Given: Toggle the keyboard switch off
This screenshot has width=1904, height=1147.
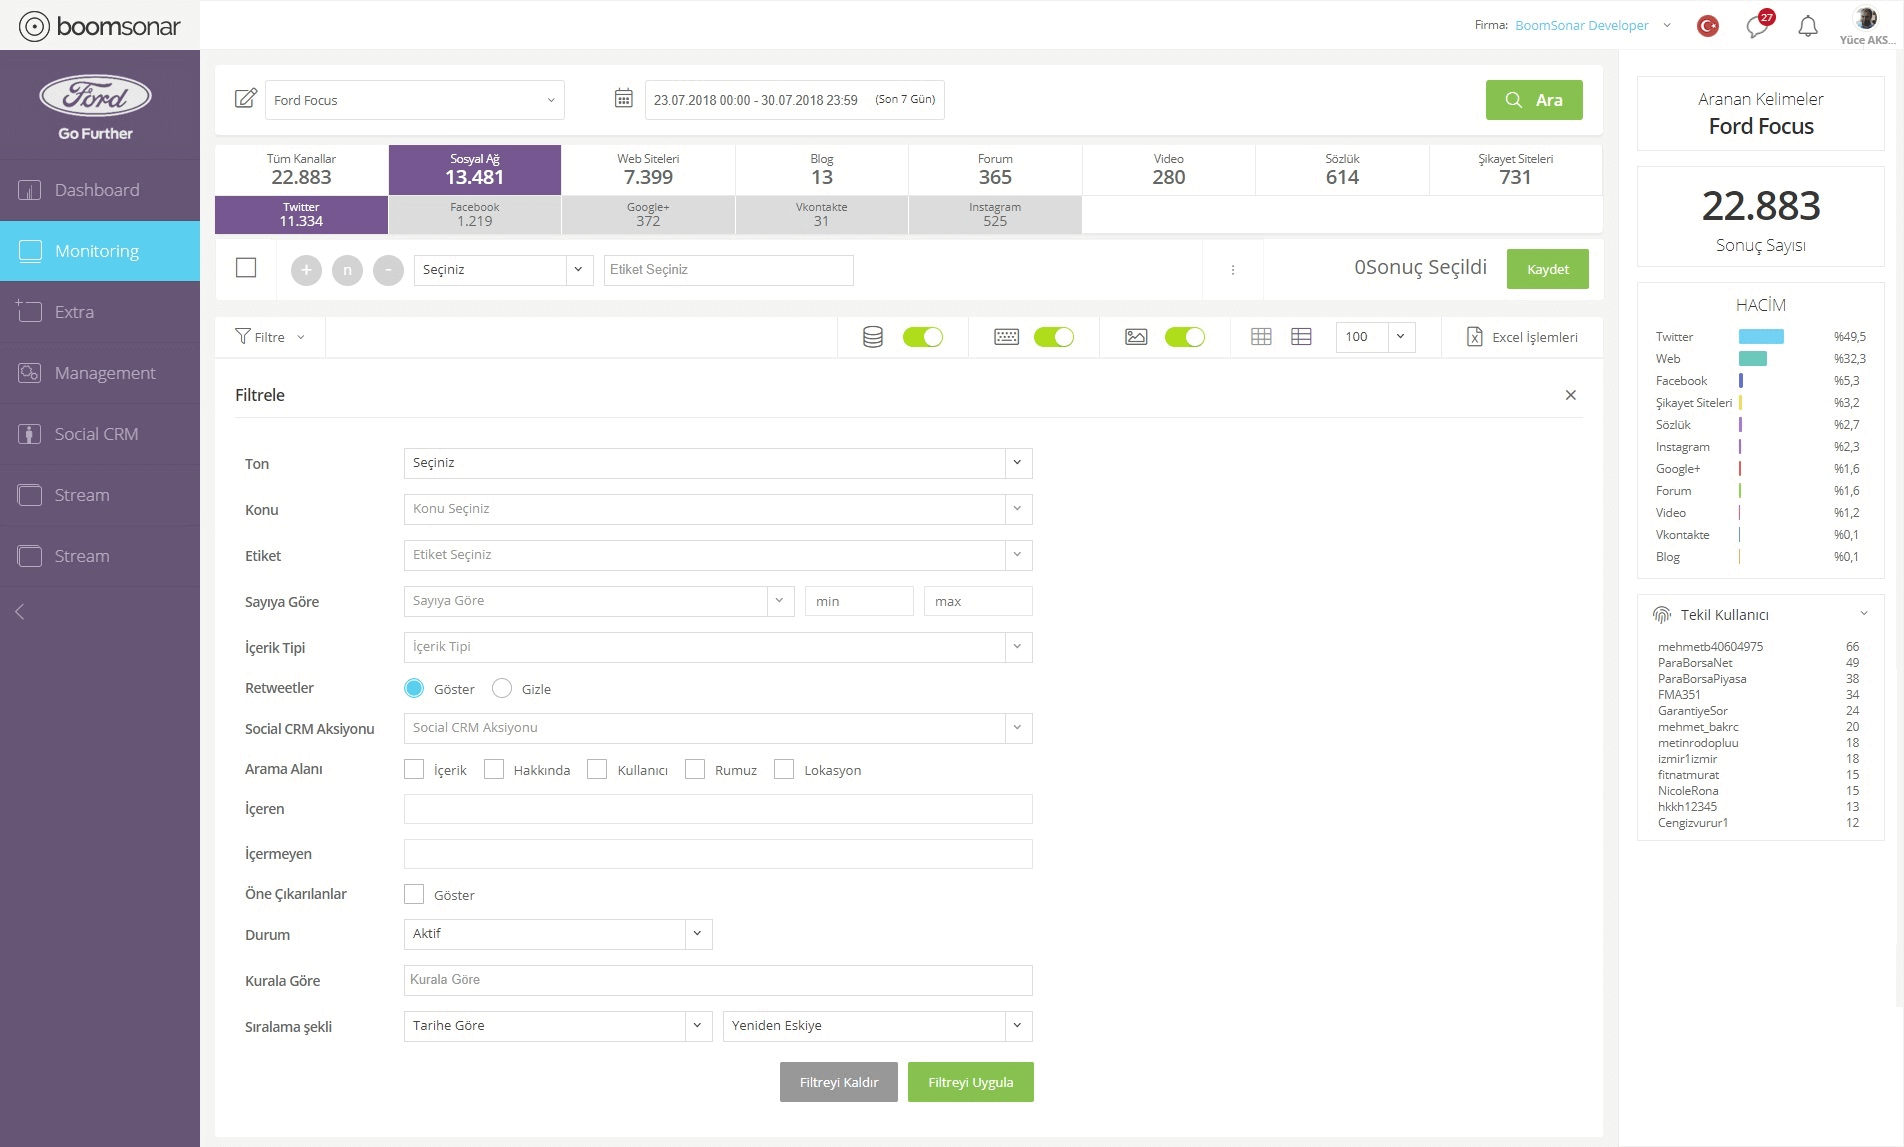Looking at the screenshot, I should 1053,337.
